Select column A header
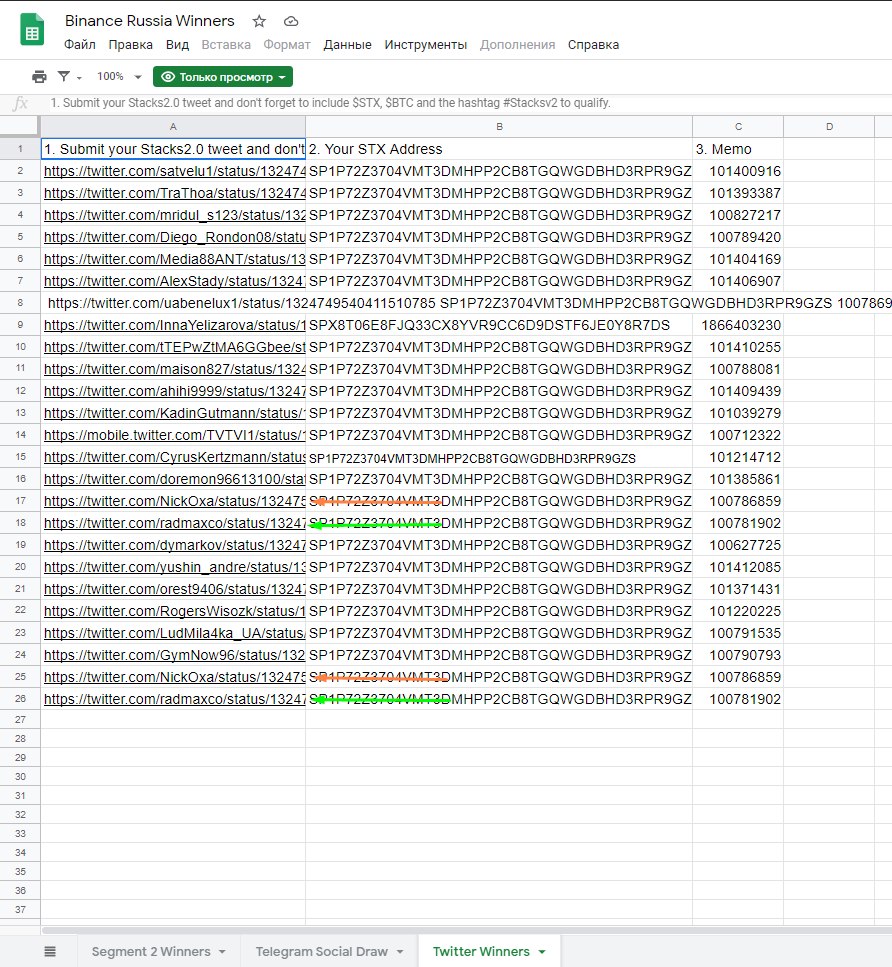The height and width of the screenshot is (967, 892). (x=173, y=126)
